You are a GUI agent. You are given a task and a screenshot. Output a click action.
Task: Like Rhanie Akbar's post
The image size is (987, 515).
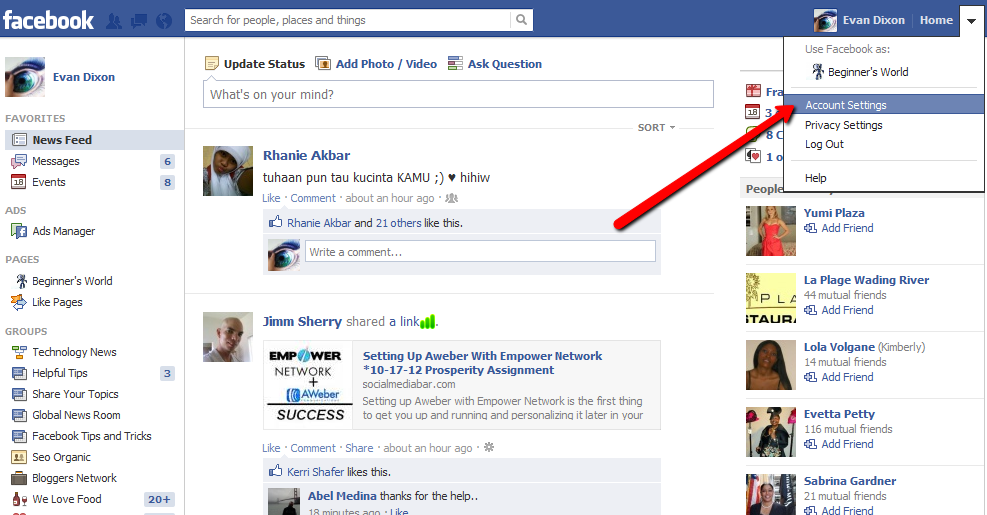pyautogui.click(x=271, y=198)
